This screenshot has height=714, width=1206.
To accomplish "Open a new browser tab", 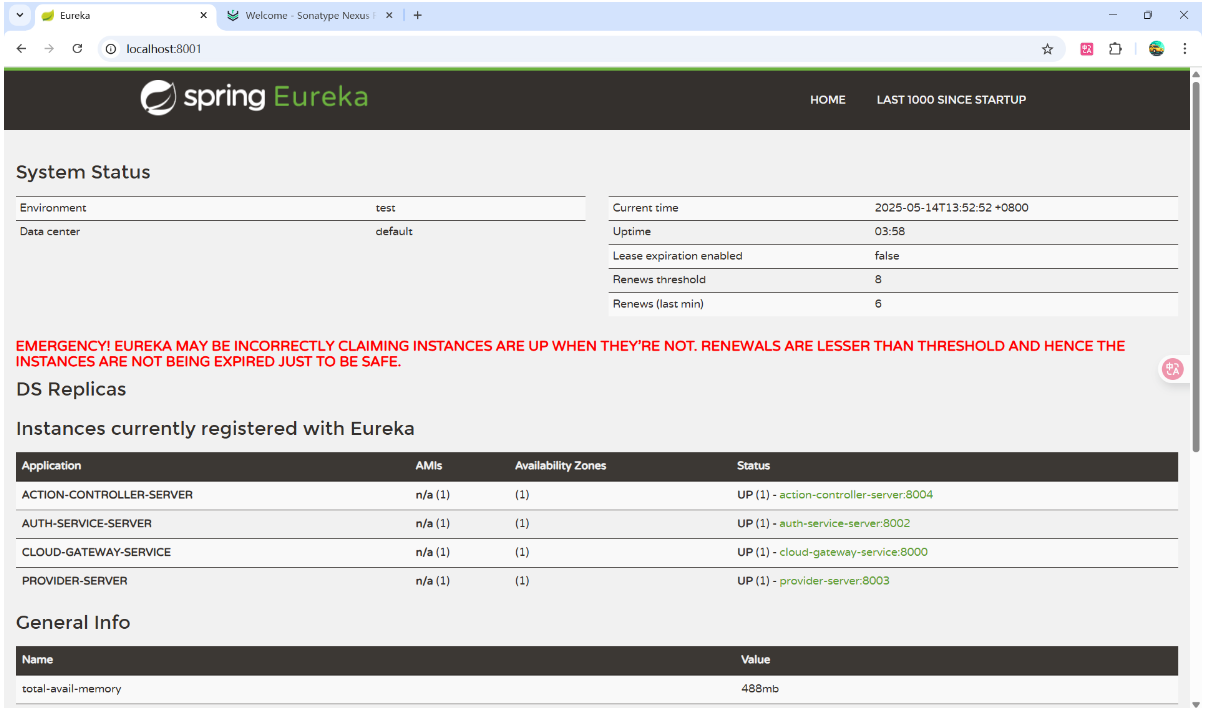I will tap(417, 15).
